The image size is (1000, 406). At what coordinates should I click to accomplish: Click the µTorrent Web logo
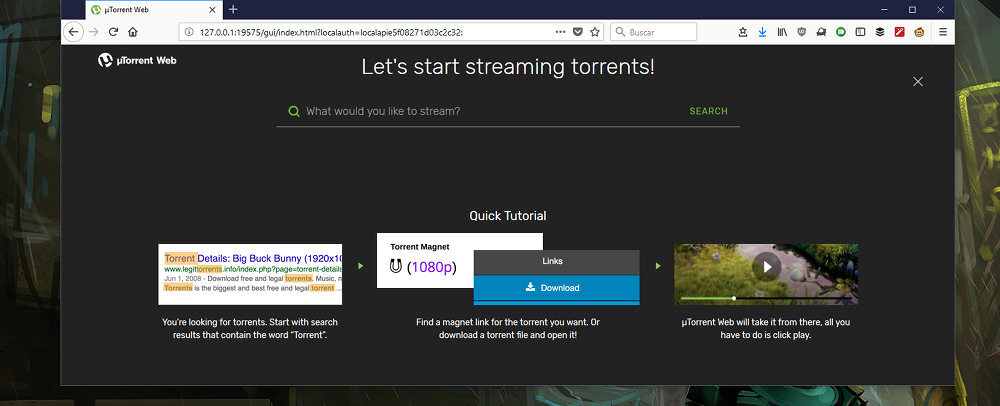tap(137, 61)
